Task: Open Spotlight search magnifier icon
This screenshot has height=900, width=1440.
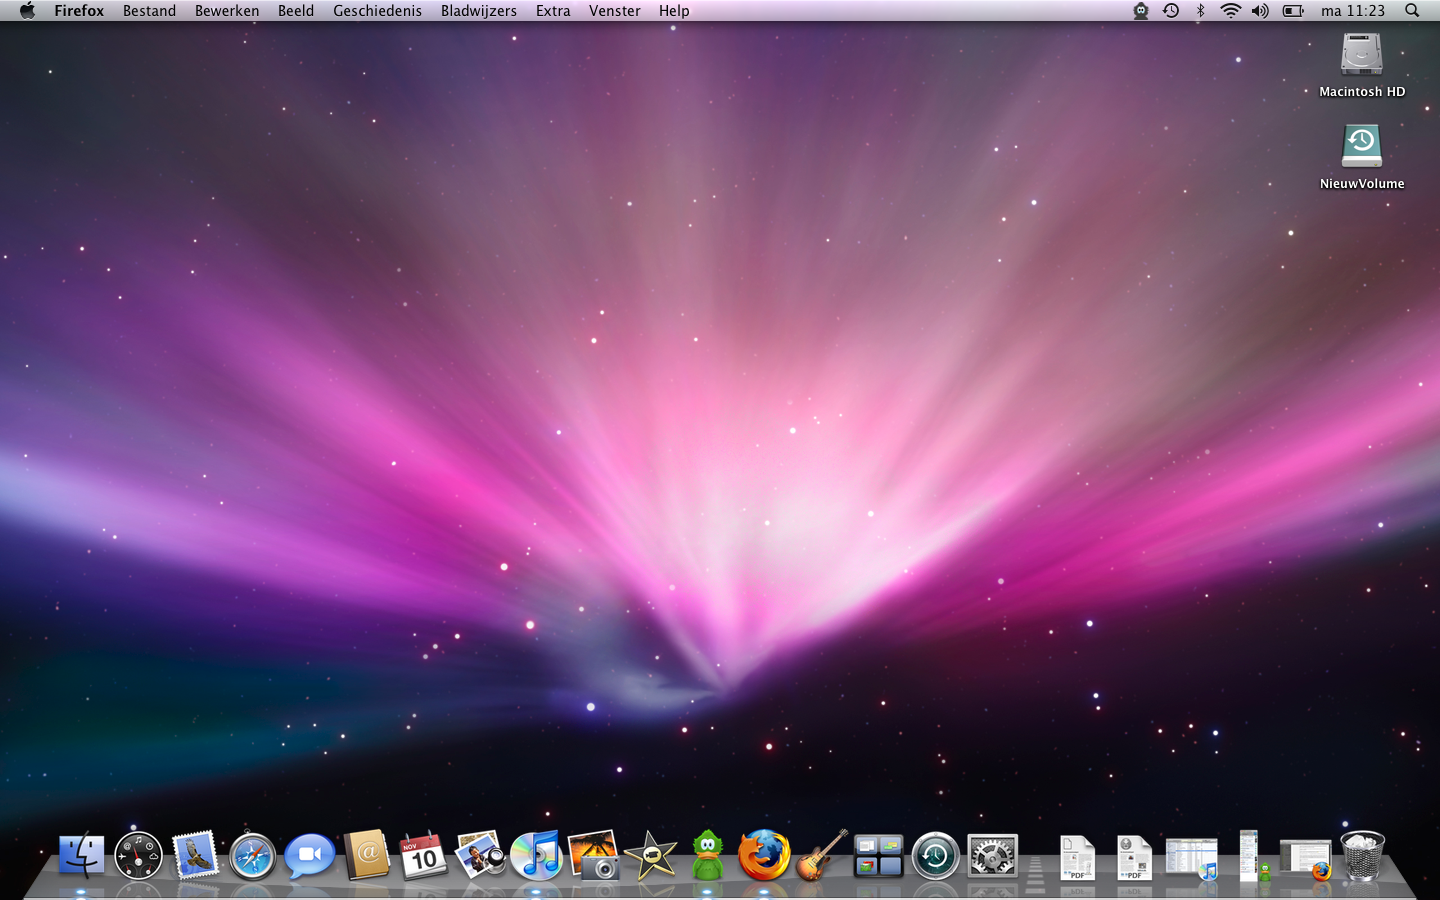Action: click(x=1412, y=11)
